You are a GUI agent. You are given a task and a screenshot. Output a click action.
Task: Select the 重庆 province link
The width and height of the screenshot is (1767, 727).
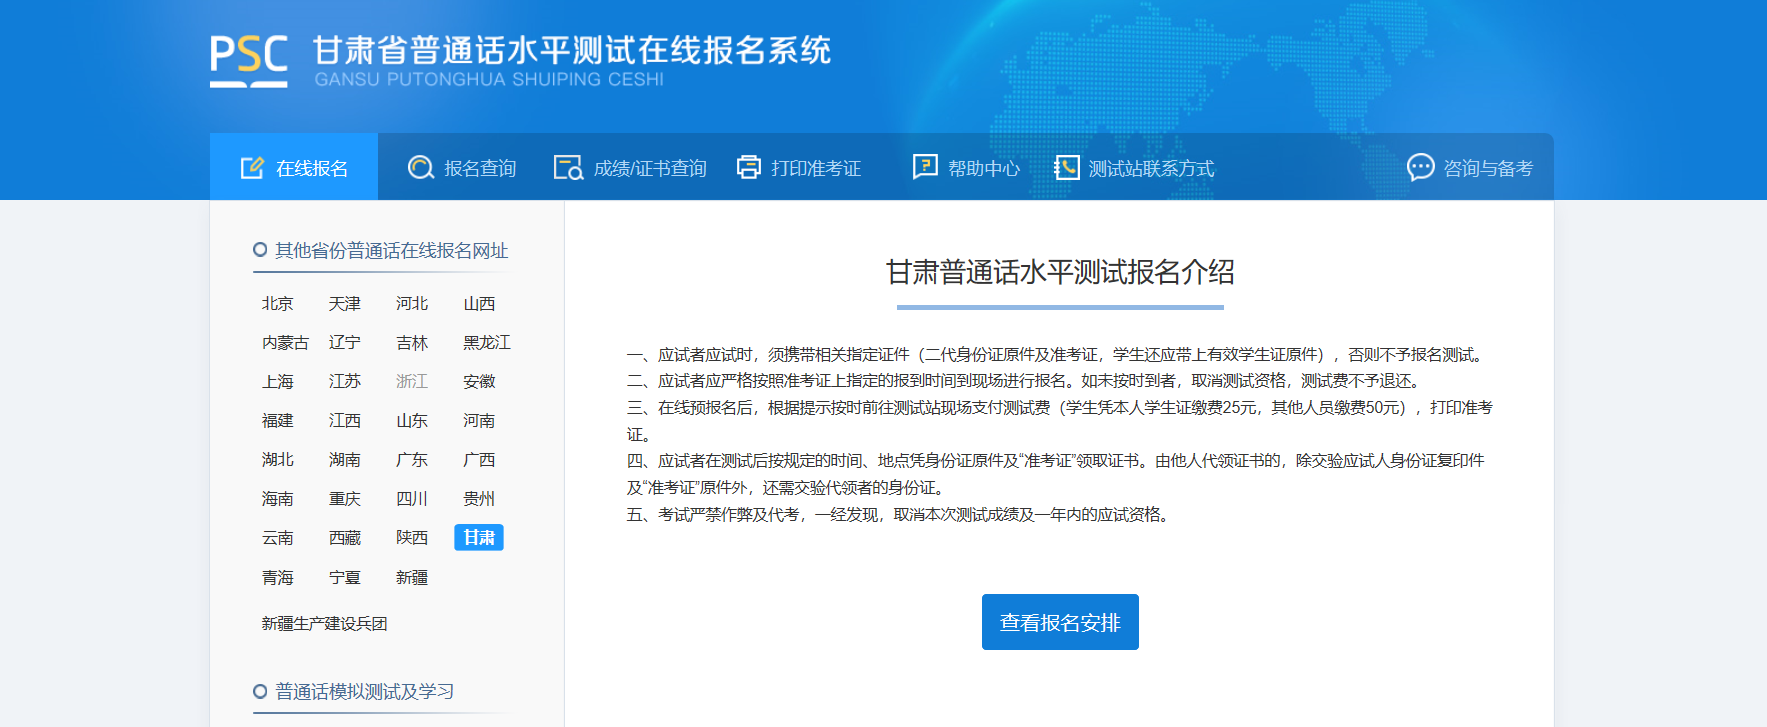(345, 498)
